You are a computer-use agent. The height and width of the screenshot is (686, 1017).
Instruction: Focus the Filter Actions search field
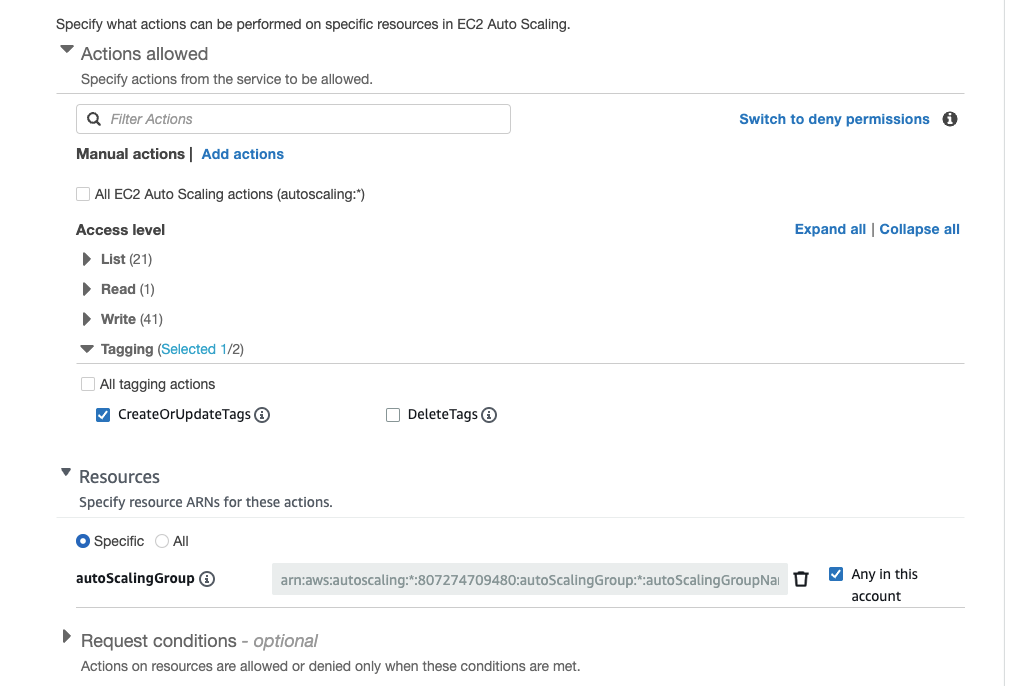[x=300, y=119]
